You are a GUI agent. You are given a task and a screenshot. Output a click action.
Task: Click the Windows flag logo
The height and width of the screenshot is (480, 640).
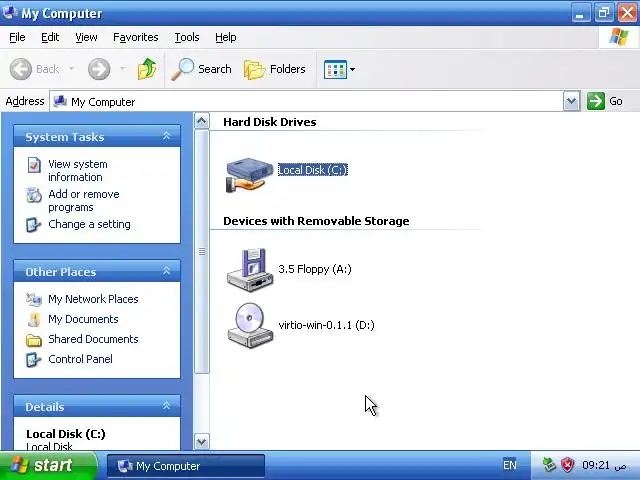pos(619,37)
